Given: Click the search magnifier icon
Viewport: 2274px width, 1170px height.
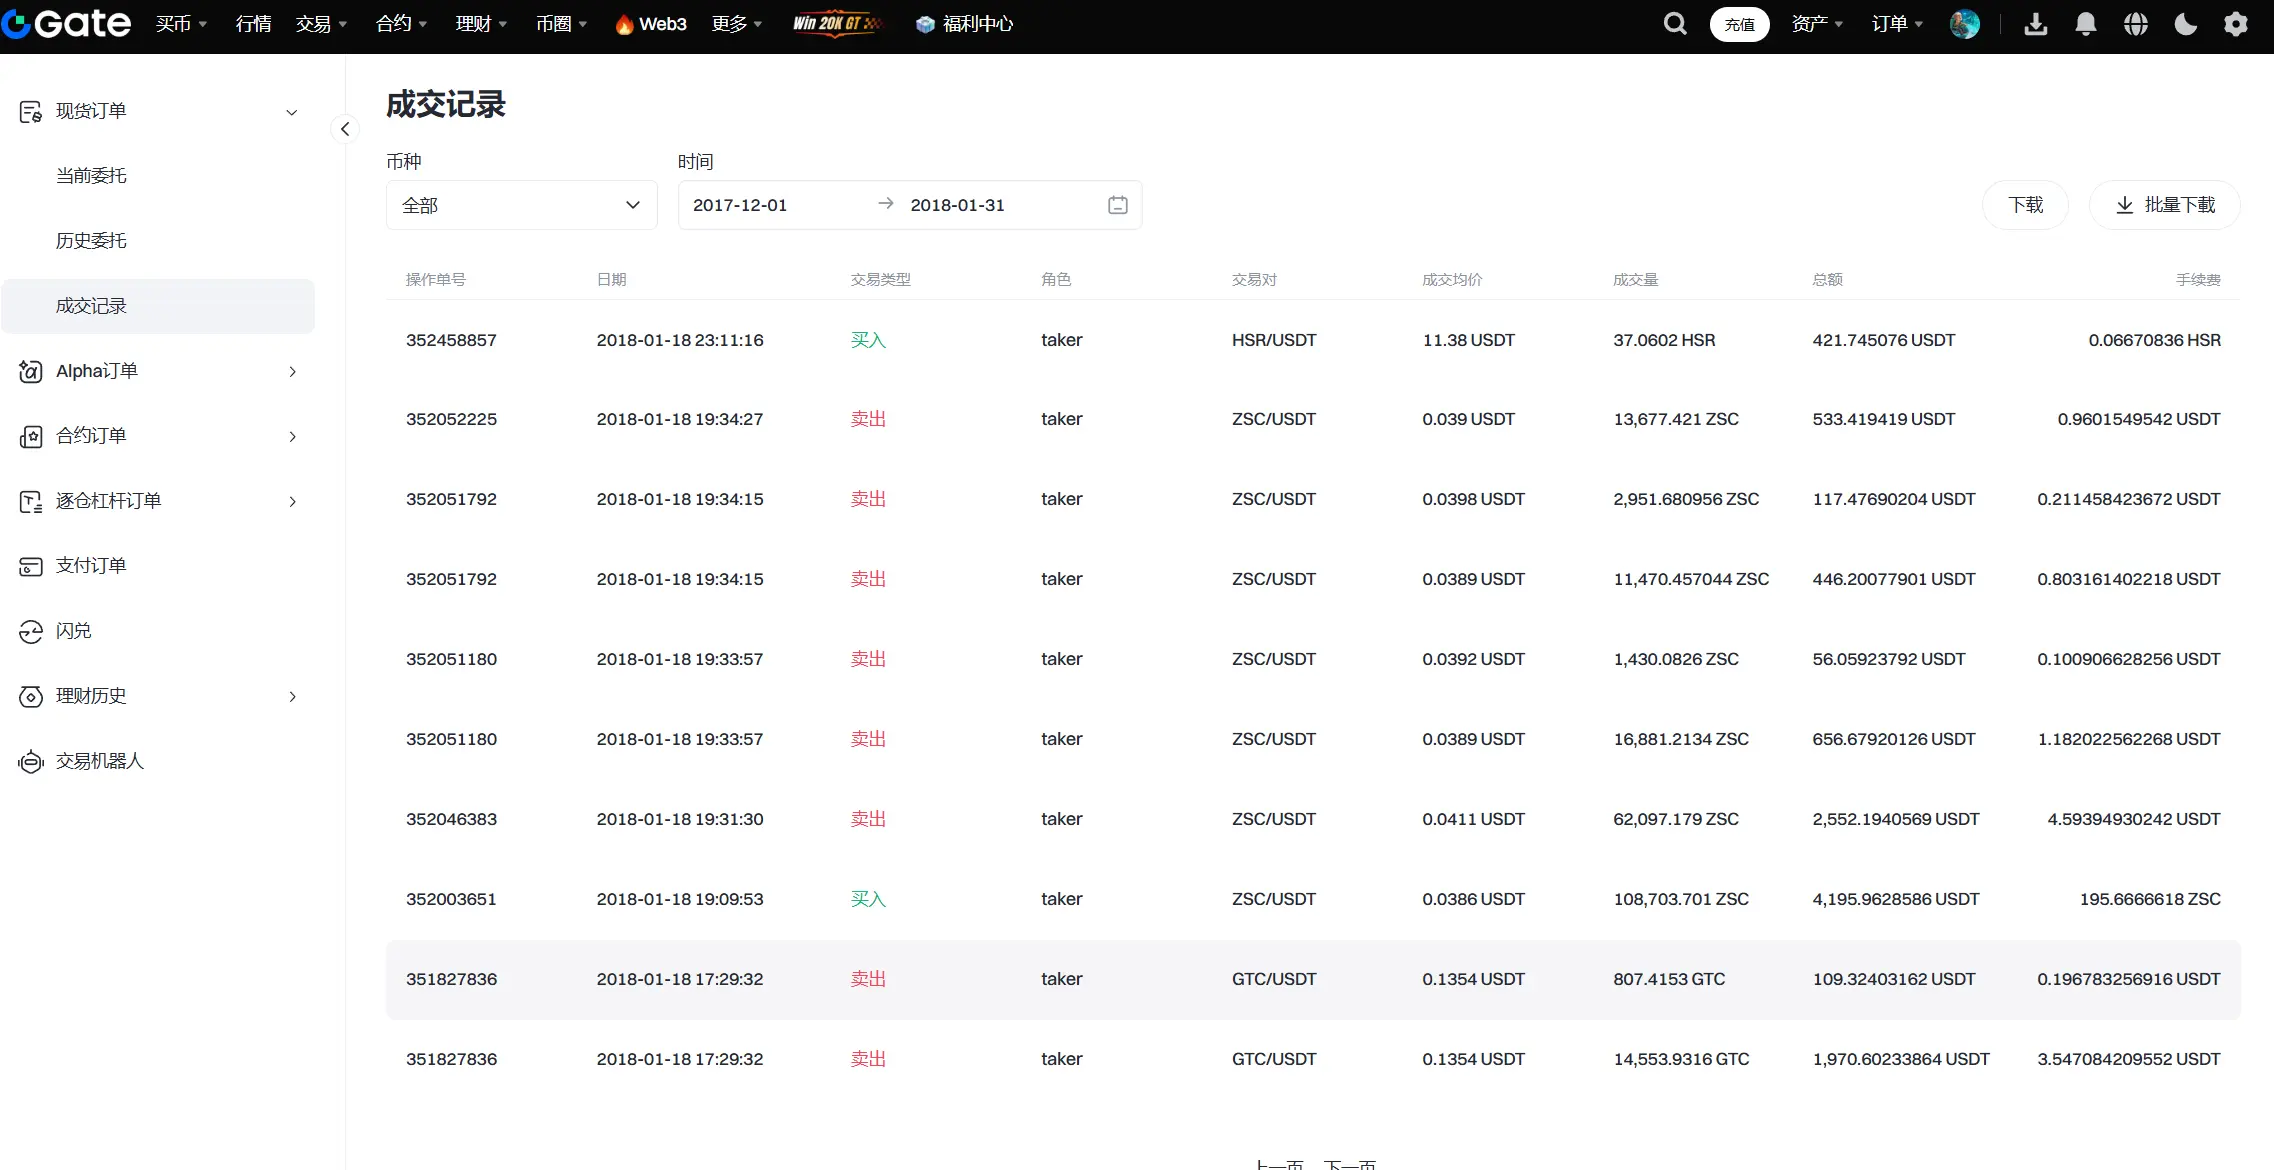Looking at the screenshot, I should [1675, 24].
